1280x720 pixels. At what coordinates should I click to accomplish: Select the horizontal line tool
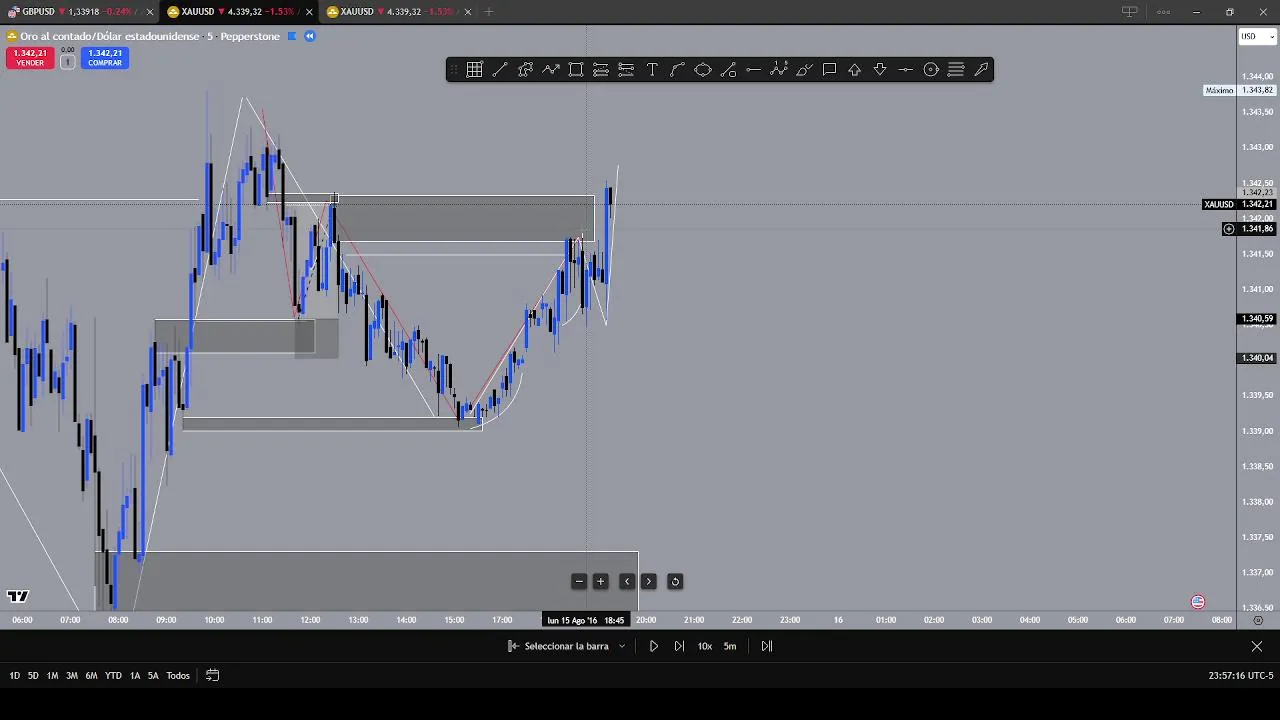(x=753, y=69)
